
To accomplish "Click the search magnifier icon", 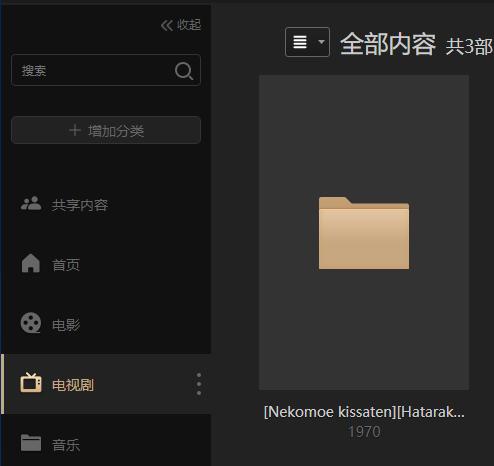I will pyautogui.click(x=184, y=71).
